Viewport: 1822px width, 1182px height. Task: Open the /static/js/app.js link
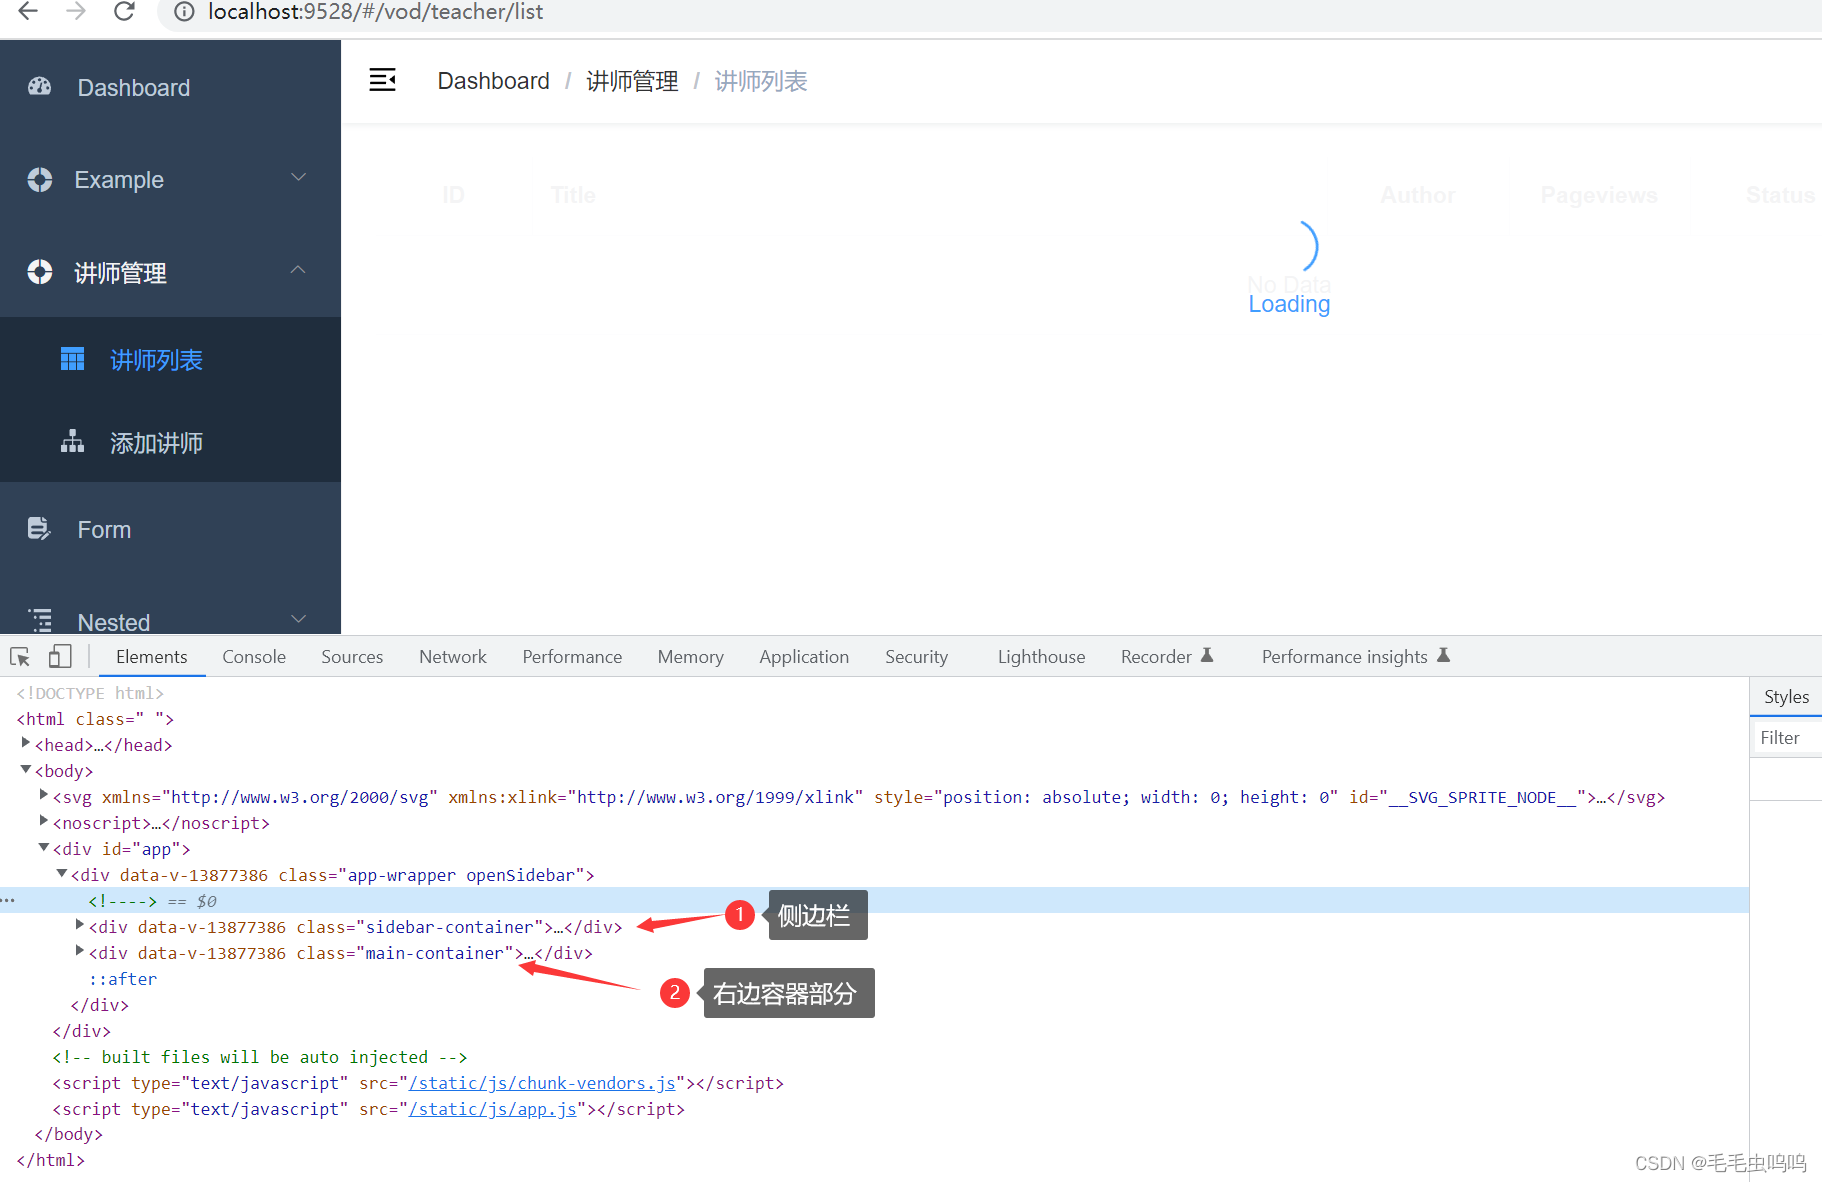[x=493, y=1109]
